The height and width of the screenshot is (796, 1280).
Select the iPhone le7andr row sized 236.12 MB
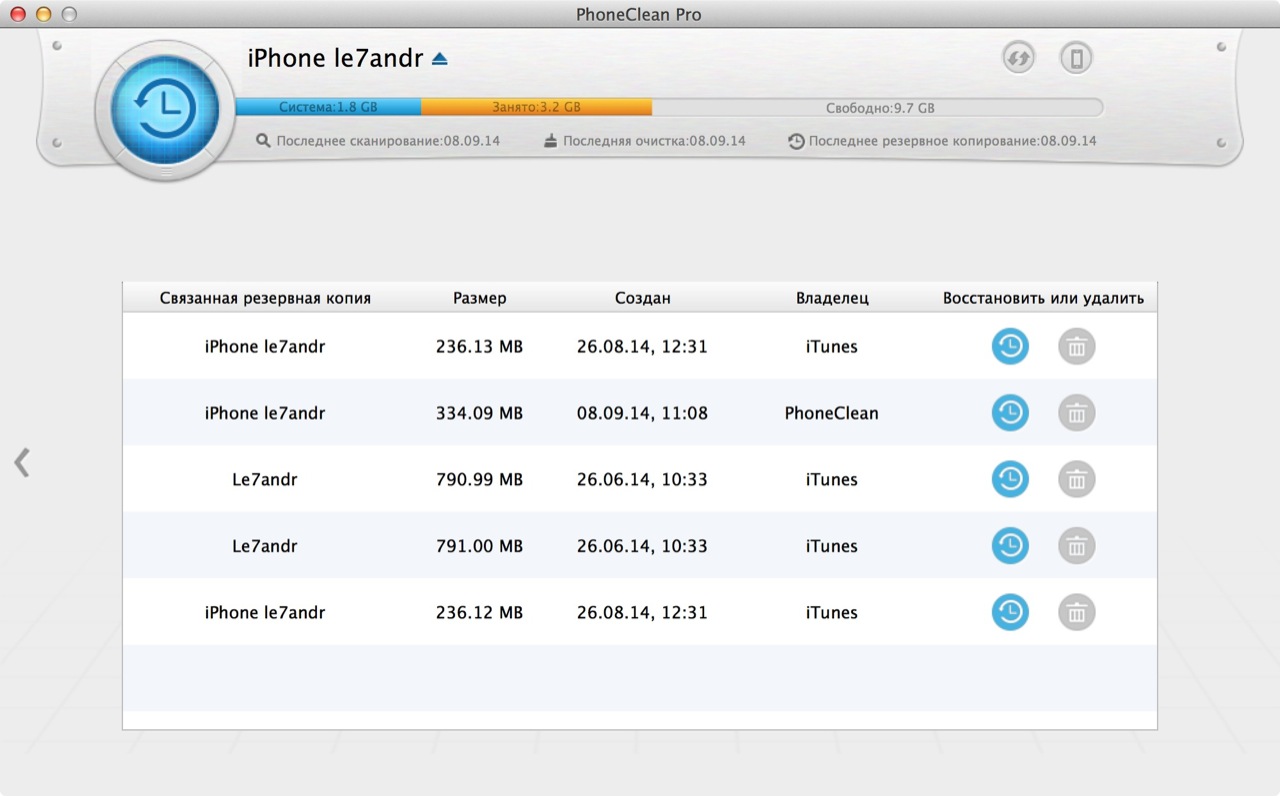coord(640,612)
